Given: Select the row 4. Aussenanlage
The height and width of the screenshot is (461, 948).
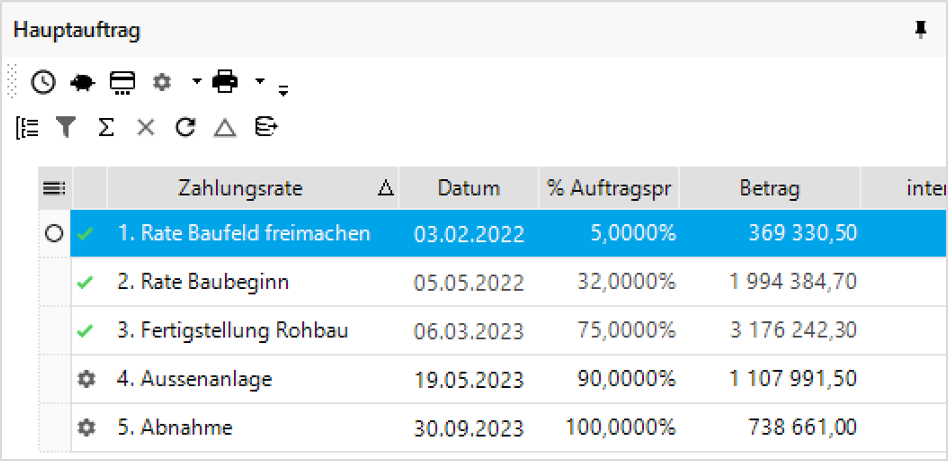Looking at the screenshot, I should [508, 379].
